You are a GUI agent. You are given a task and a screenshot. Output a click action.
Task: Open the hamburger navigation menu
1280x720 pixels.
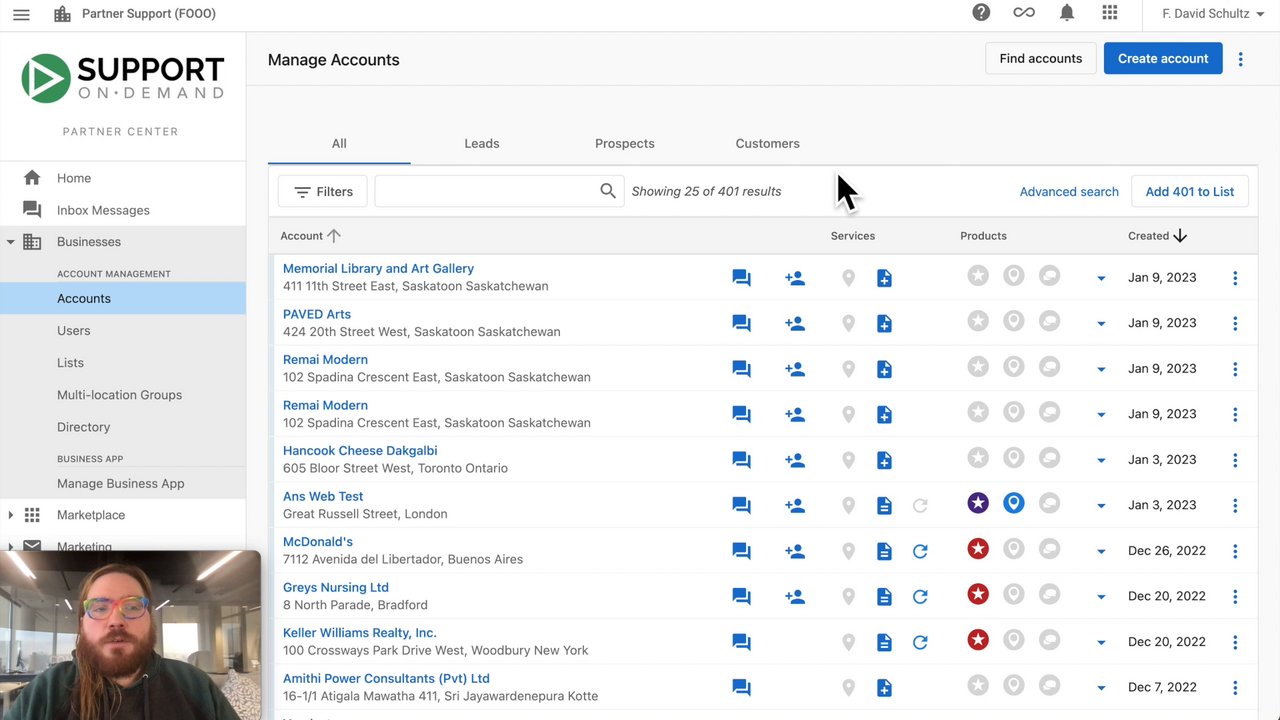[x=21, y=14]
